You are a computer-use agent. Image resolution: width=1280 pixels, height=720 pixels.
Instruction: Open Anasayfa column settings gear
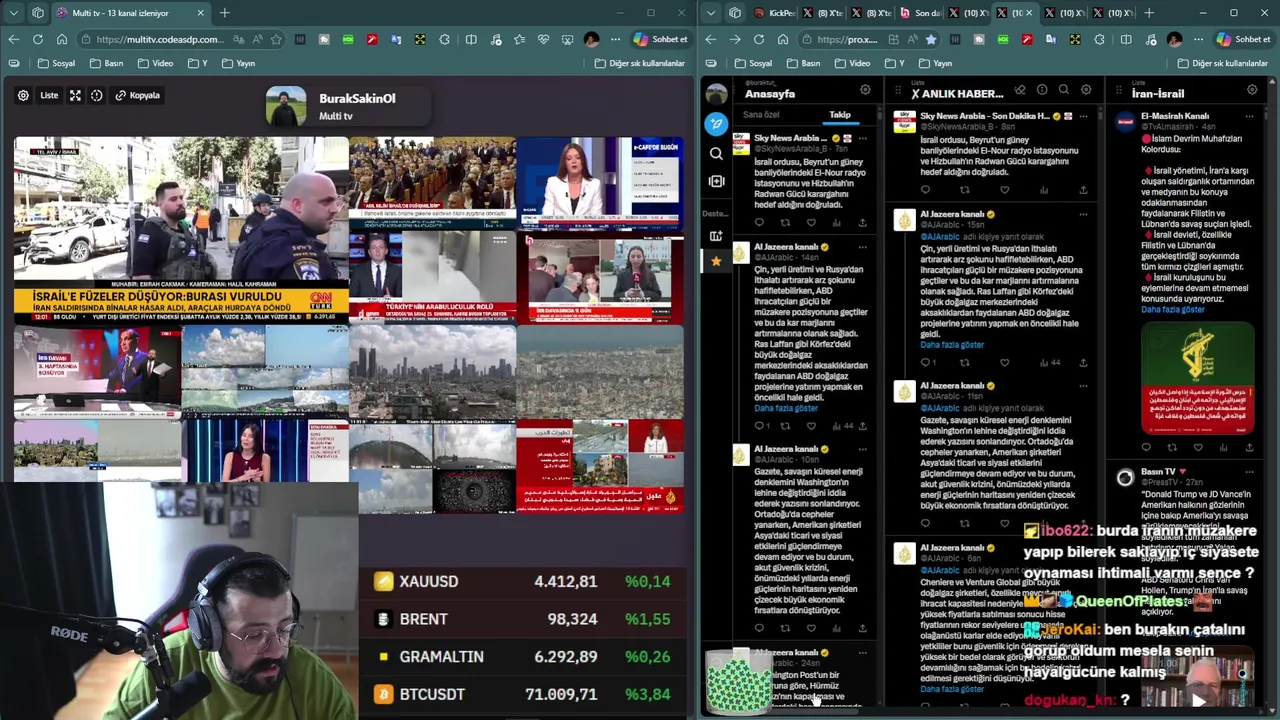click(866, 90)
